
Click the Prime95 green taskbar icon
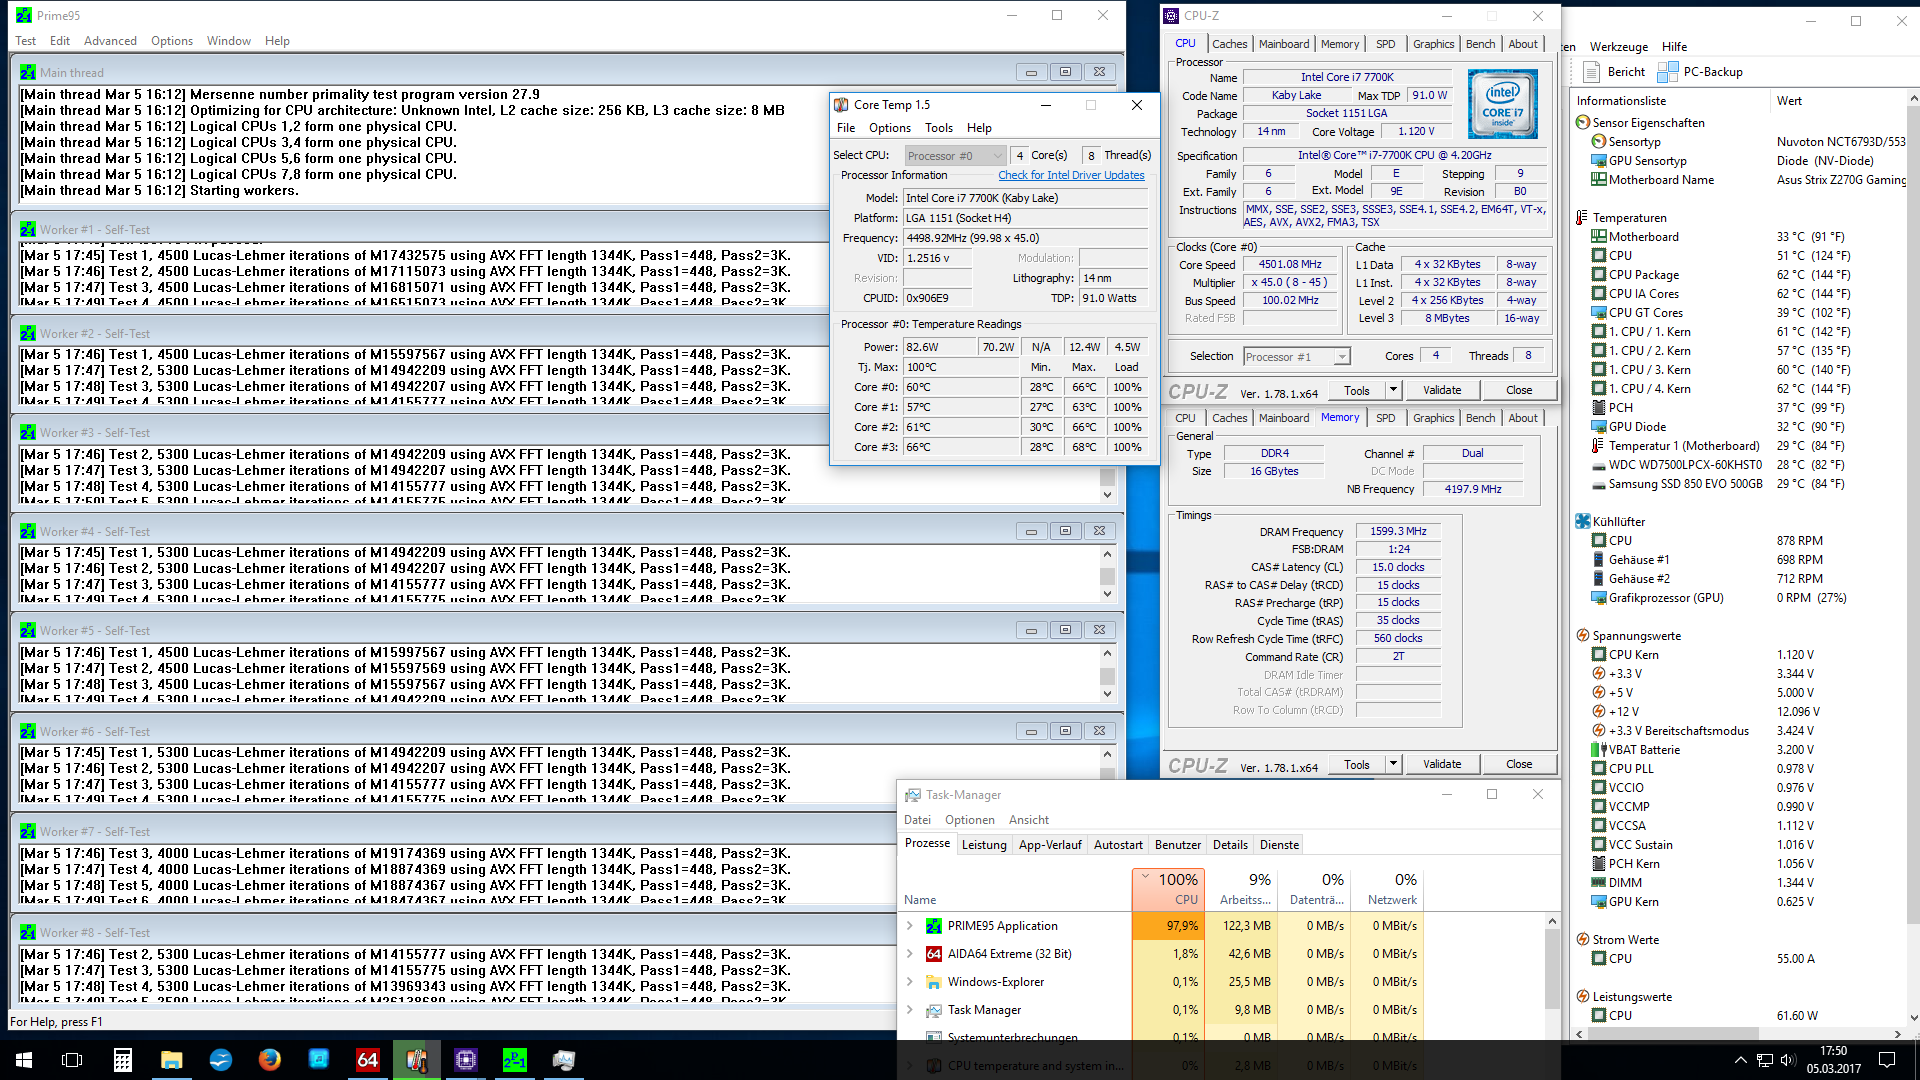click(x=515, y=1060)
